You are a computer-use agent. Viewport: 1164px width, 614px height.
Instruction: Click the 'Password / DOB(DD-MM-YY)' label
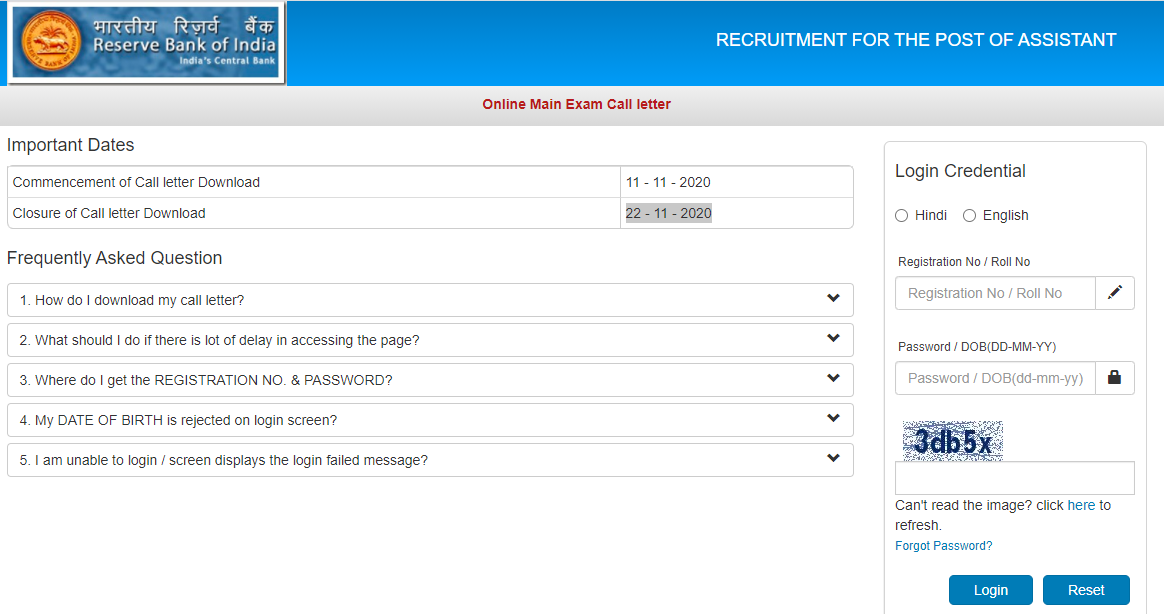pyautogui.click(x=977, y=347)
